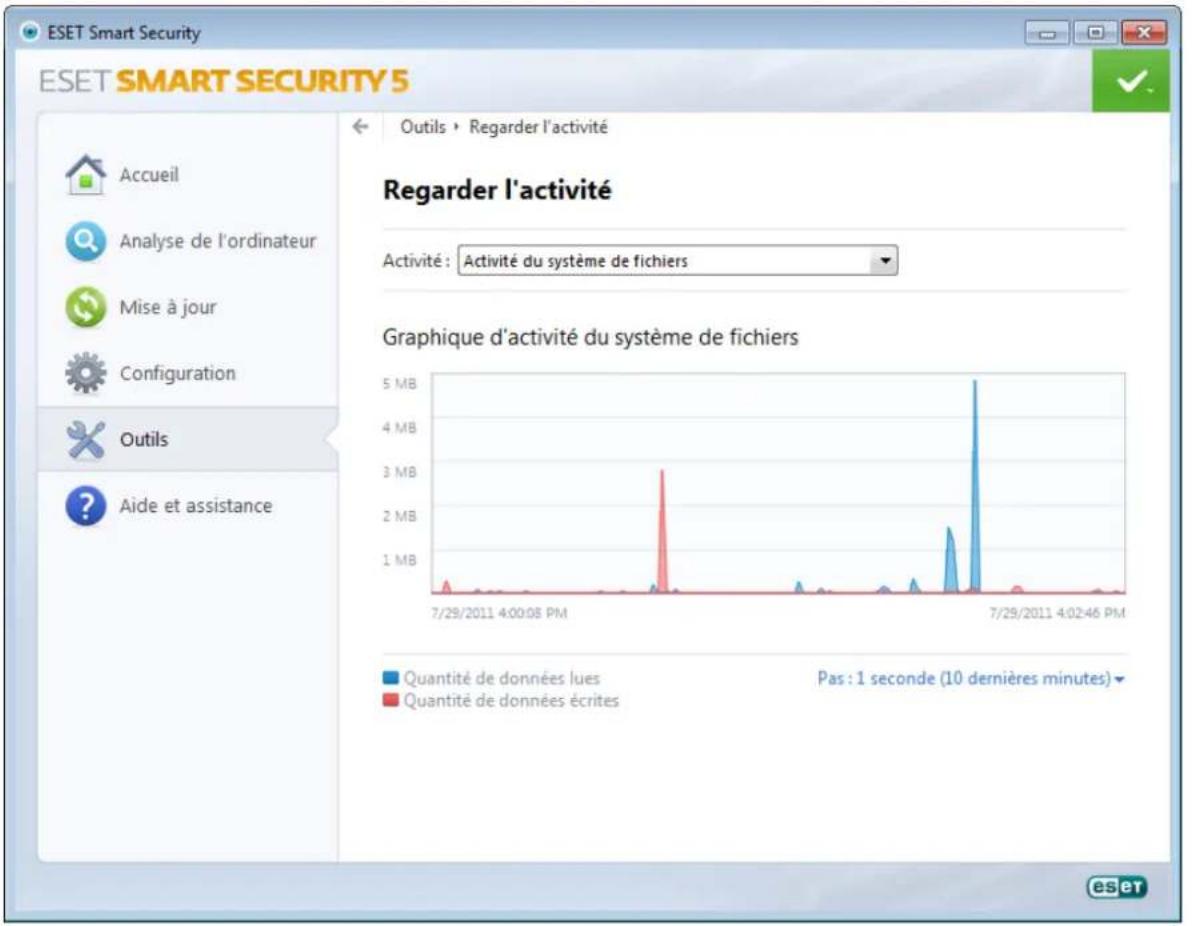This screenshot has height=926, width=1192.
Task: Go to Mise à jour section
Action: coord(189,307)
